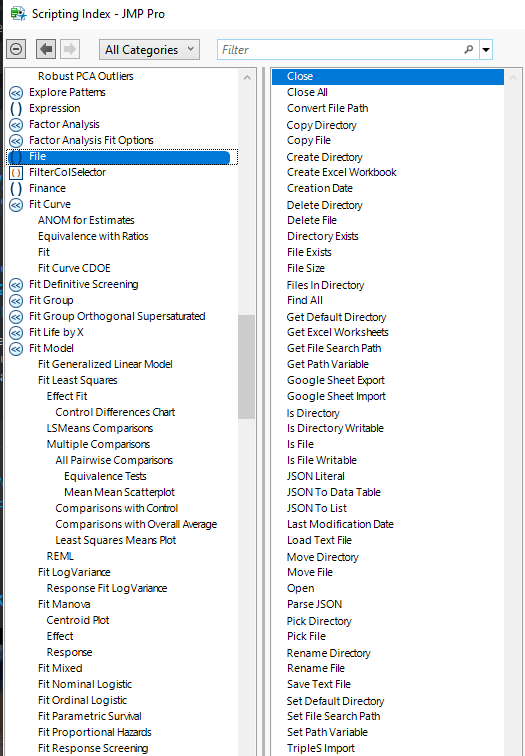
Task: Select Fit Curve CDOE item
Action: tap(74, 268)
